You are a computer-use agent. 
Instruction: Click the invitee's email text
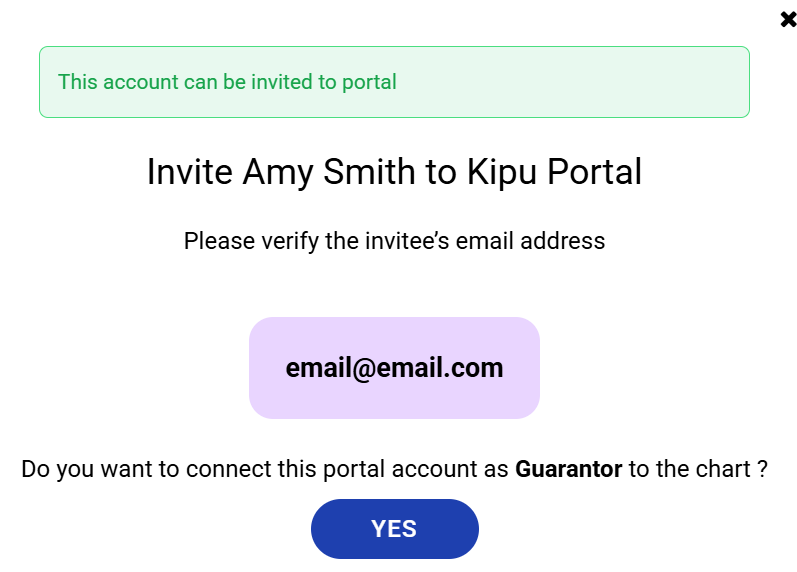point(394,368)
